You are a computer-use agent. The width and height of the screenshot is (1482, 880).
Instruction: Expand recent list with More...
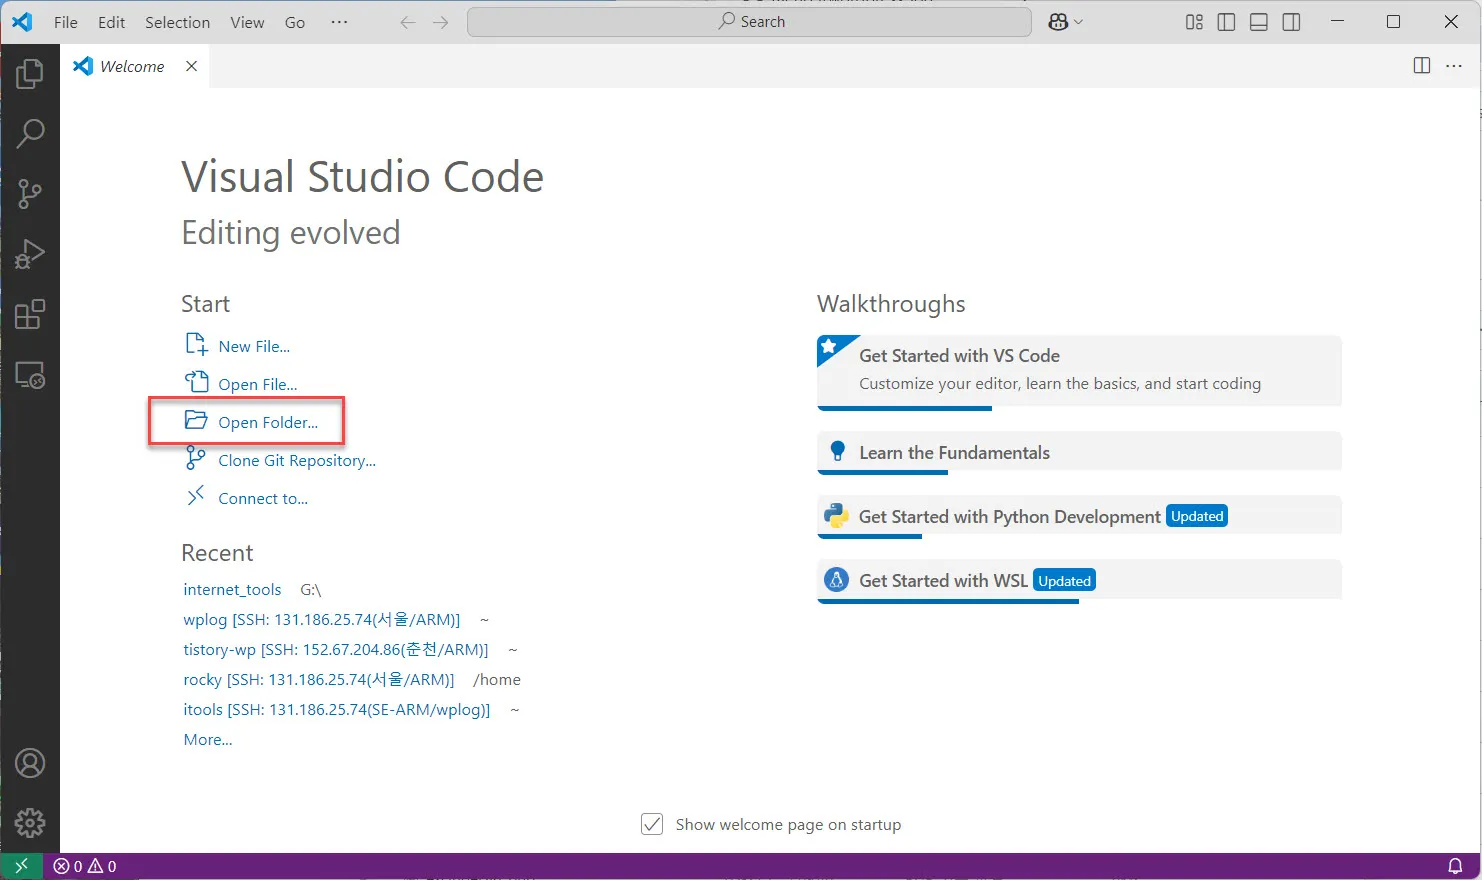pos(207,739)
